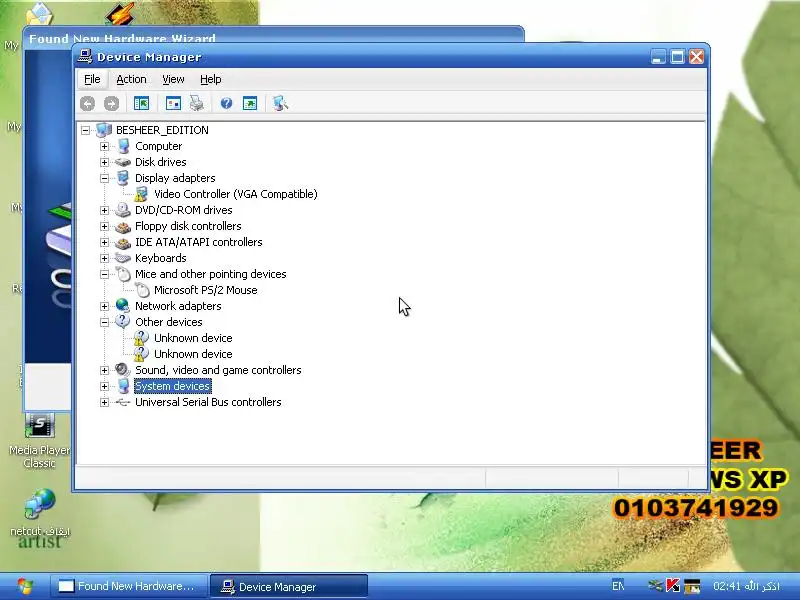Image resolution: width=800 pixels, height=600 pixels.
Task: Expand the Computer node
Action: click(x=104, y=146)
